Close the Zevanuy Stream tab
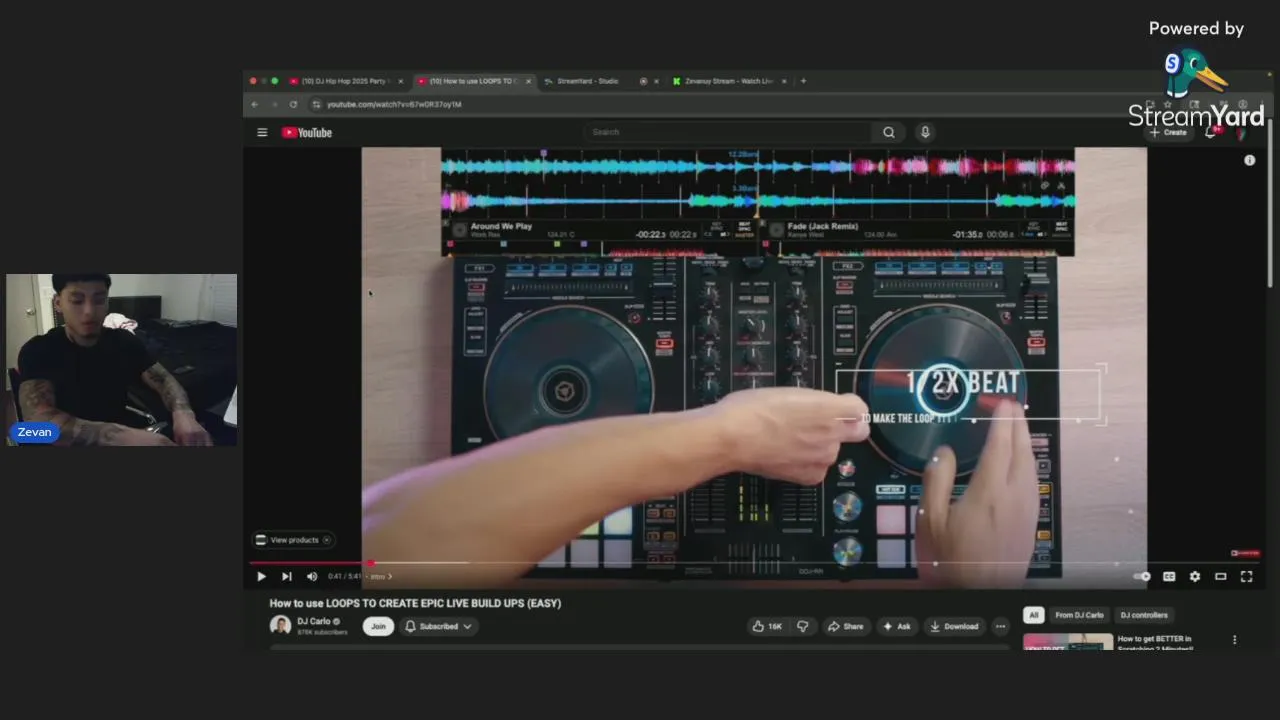 tap(784, 81)
